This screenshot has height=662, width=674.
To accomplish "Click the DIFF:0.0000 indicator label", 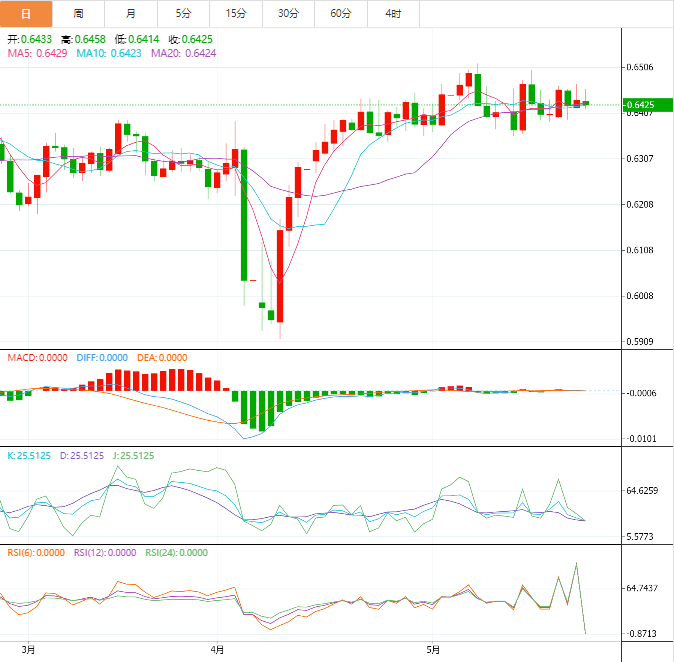I will [102, 358].
